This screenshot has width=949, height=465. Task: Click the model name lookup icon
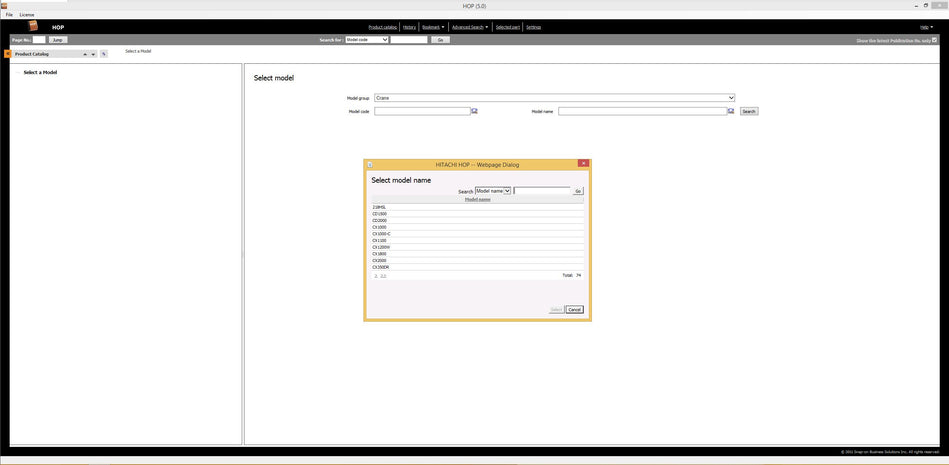click(732, 111)
